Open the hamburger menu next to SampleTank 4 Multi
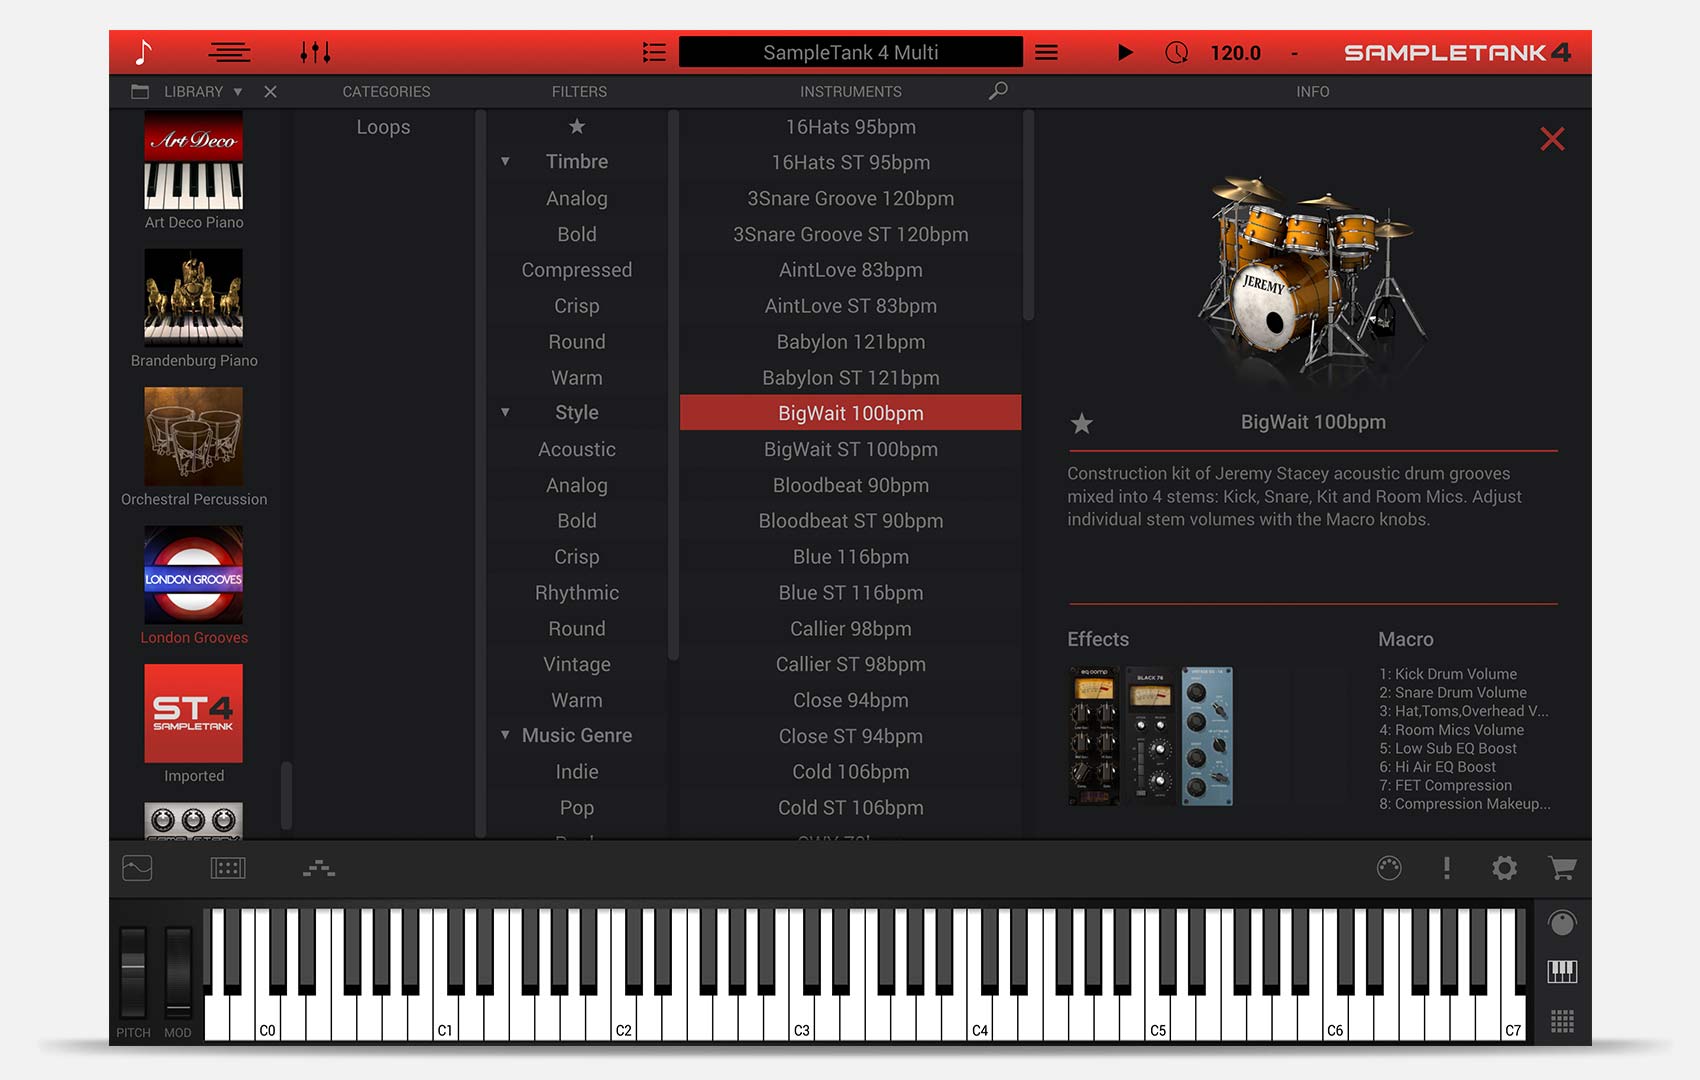The width and height of the screenshot is (1700, 1080). pos(1046,52)
